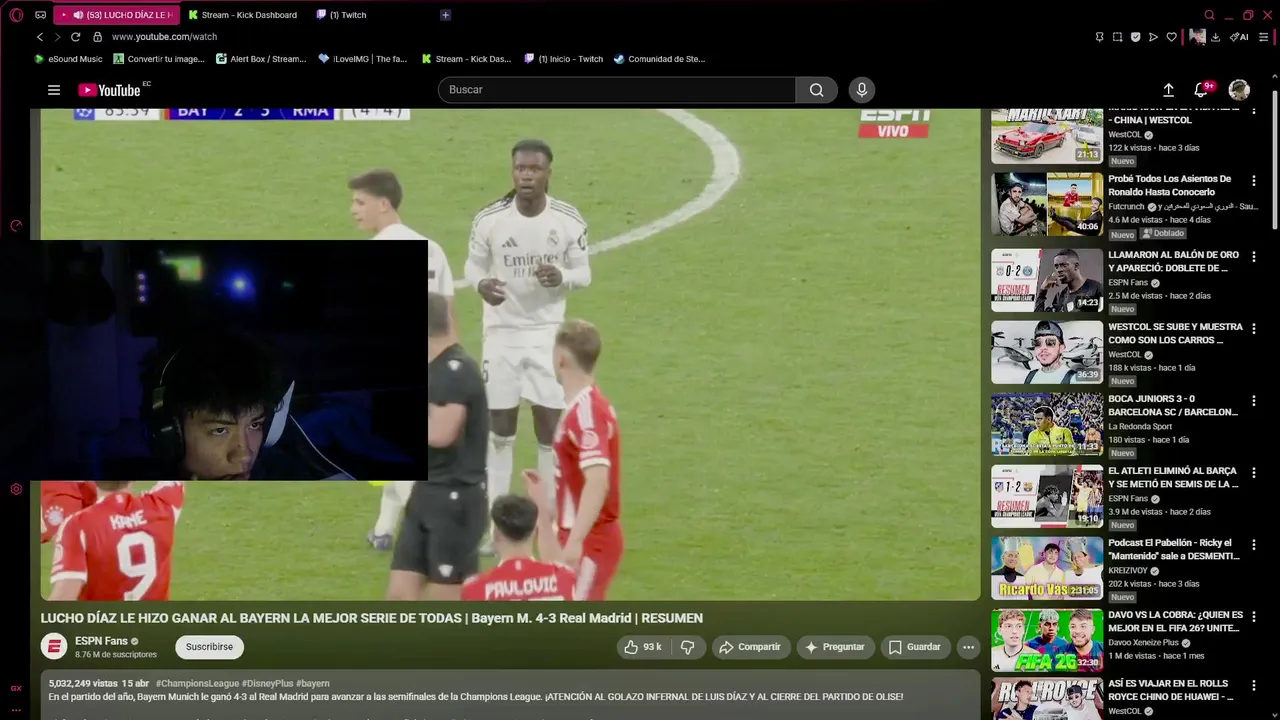Click the YouTube Buscar search field
This screenshot has width=1280, height=720.
617,90
